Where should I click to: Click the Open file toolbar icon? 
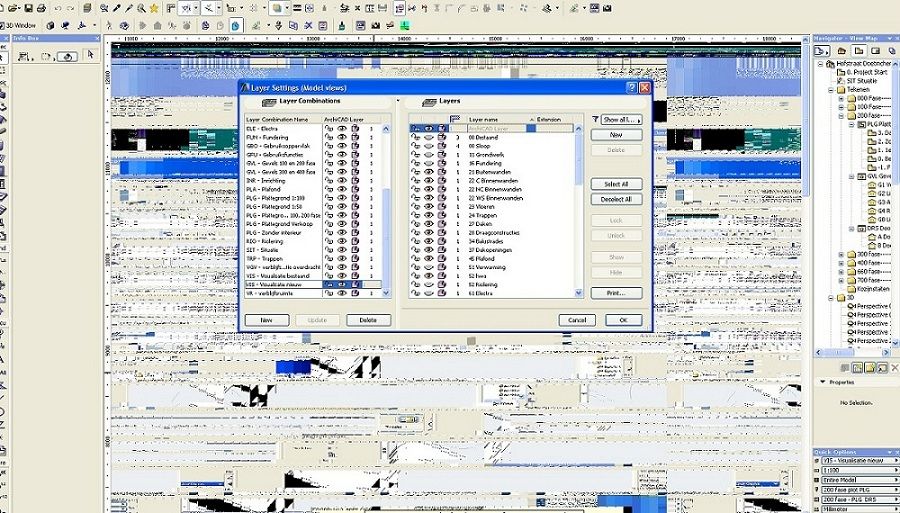pyautogui.click(x=14, y=8)
